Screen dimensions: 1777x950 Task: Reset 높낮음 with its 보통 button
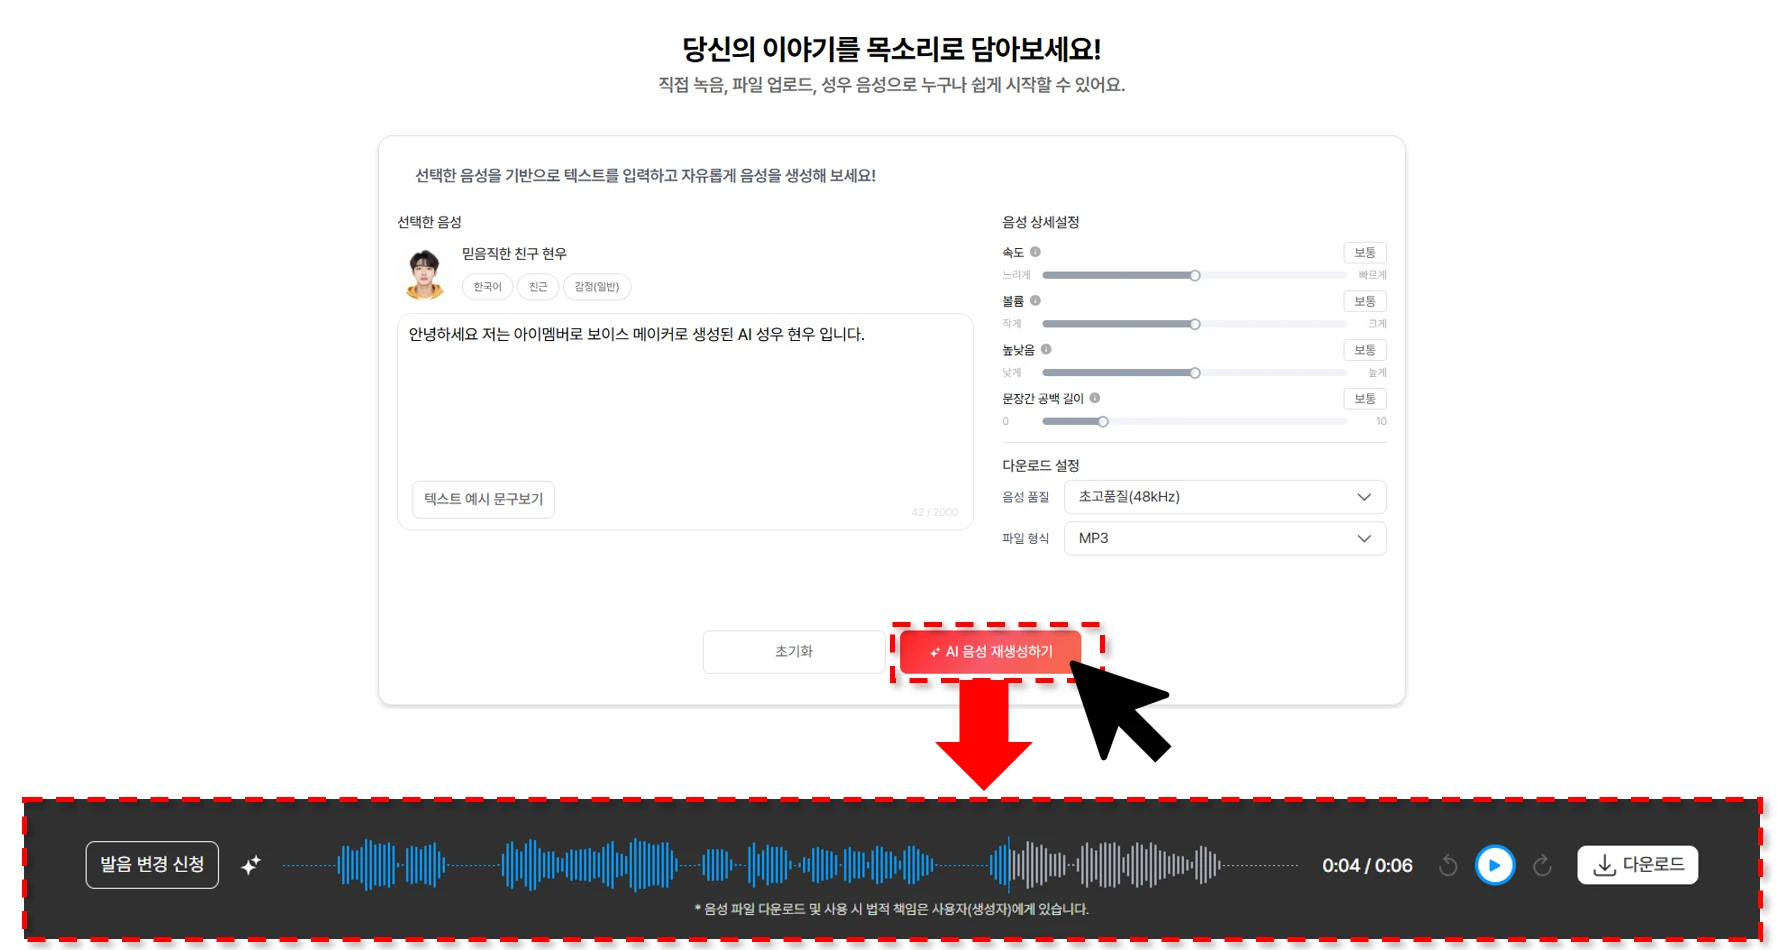pyautogui.click(x=1364, y=350)
